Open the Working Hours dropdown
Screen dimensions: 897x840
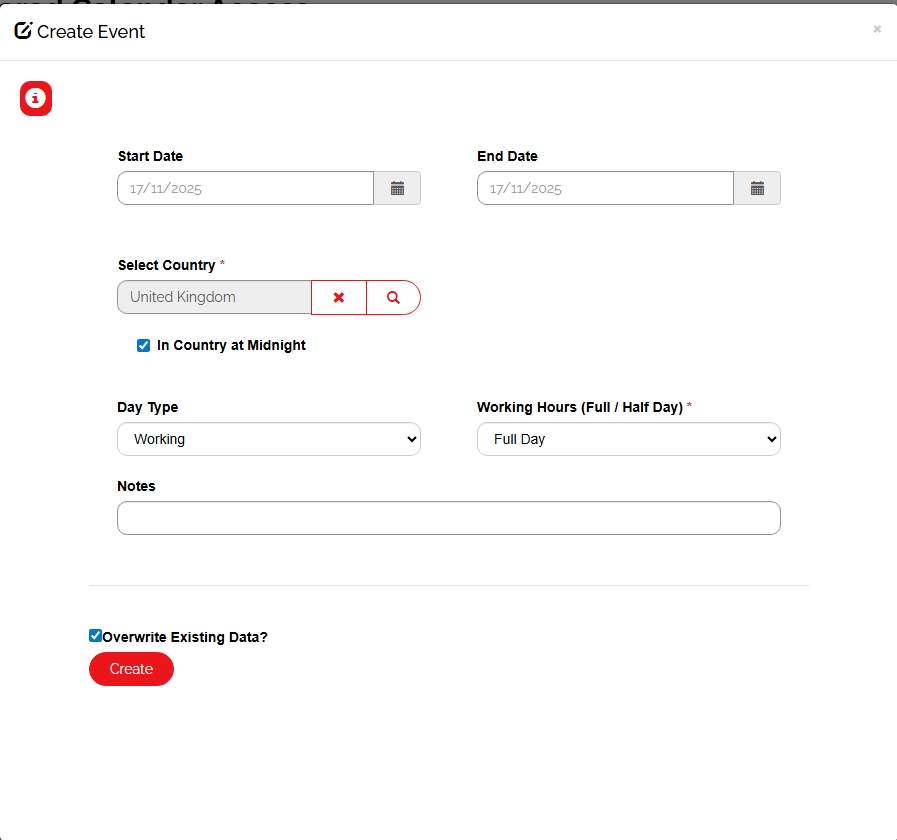tap(628, 439)
